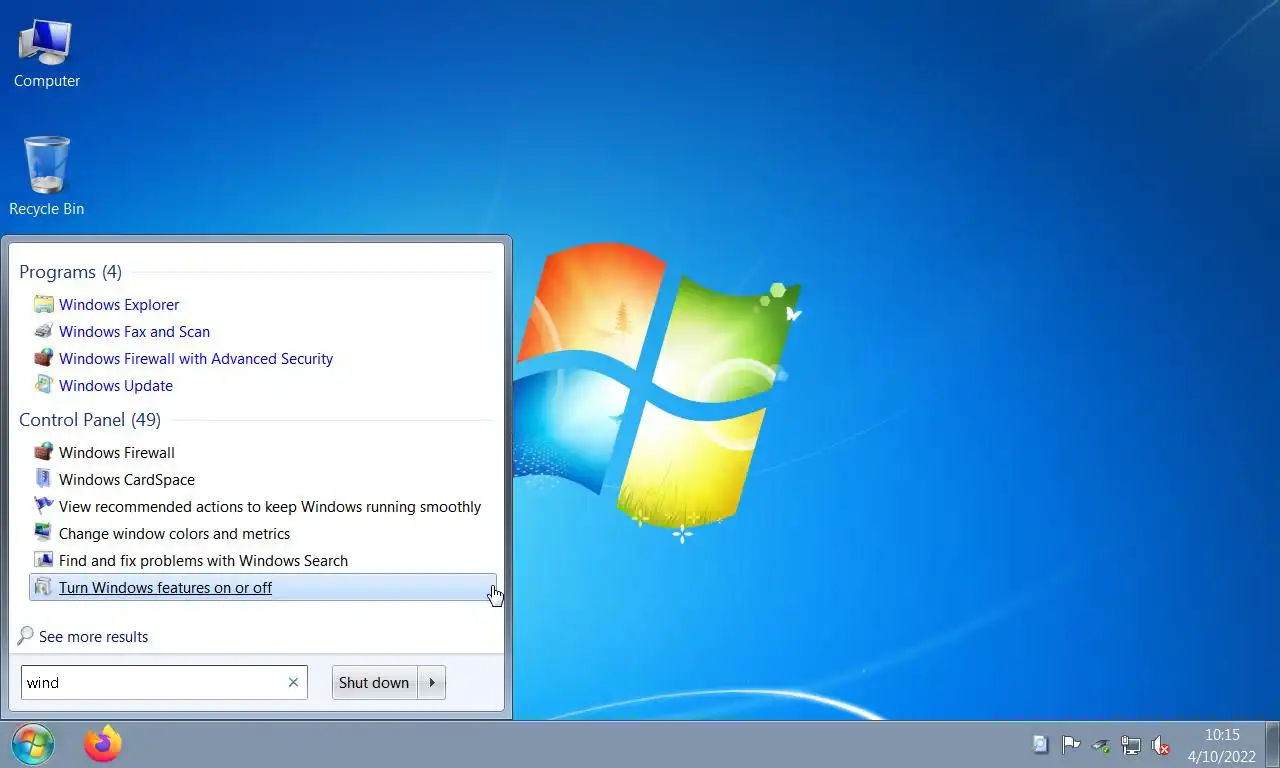1280x768 pixels.
Task: Click the network tray icon
Action: [1131, 744]
